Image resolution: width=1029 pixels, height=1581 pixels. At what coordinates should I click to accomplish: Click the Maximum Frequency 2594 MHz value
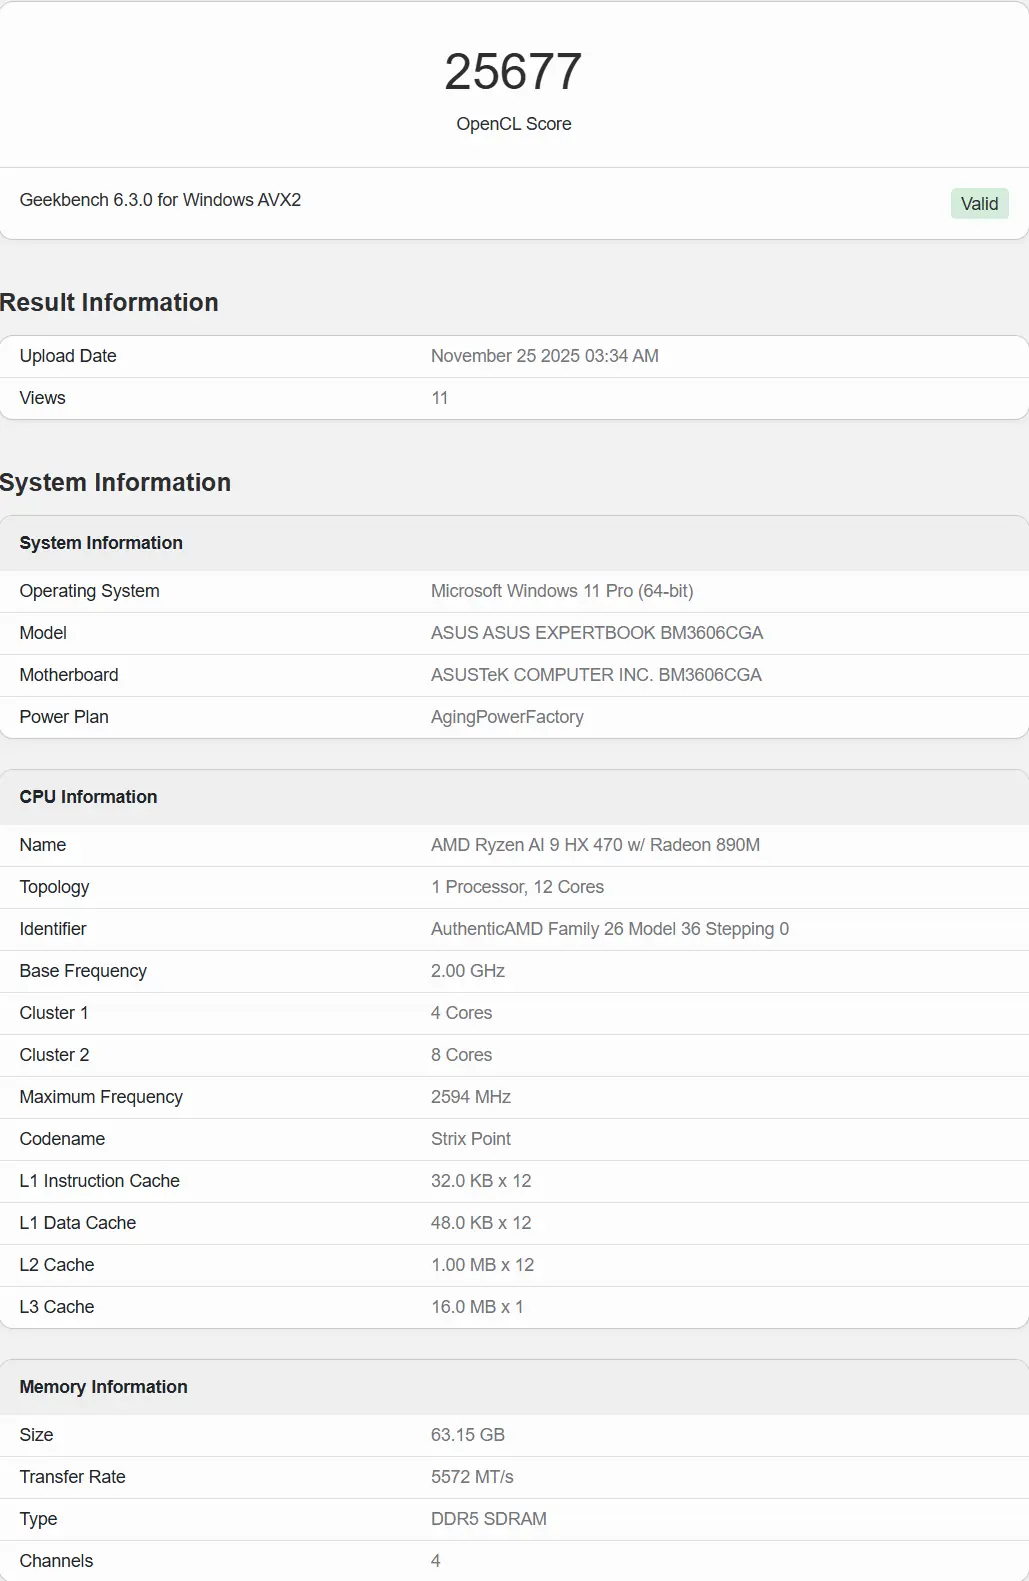(470, 1097)
